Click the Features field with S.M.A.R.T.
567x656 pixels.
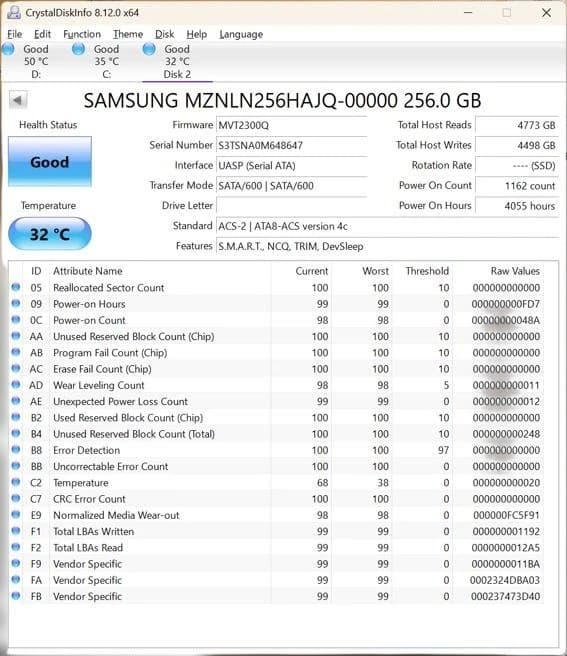[387, 246]
